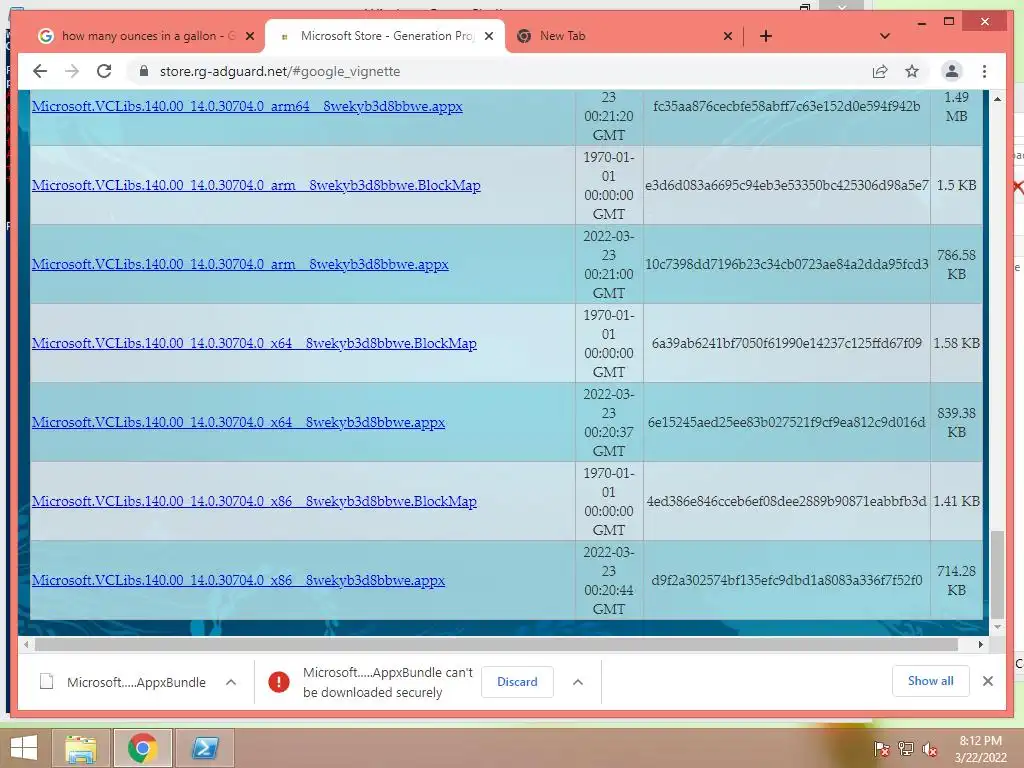Open the Chrome profile avatar icon
Viewport: 1024px width, 768px height.
(952, 71)
